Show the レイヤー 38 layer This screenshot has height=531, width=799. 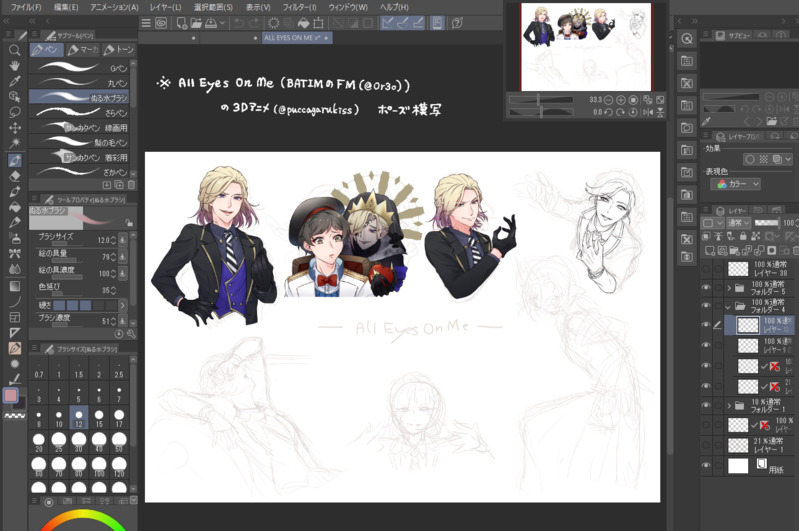[706, 269]
